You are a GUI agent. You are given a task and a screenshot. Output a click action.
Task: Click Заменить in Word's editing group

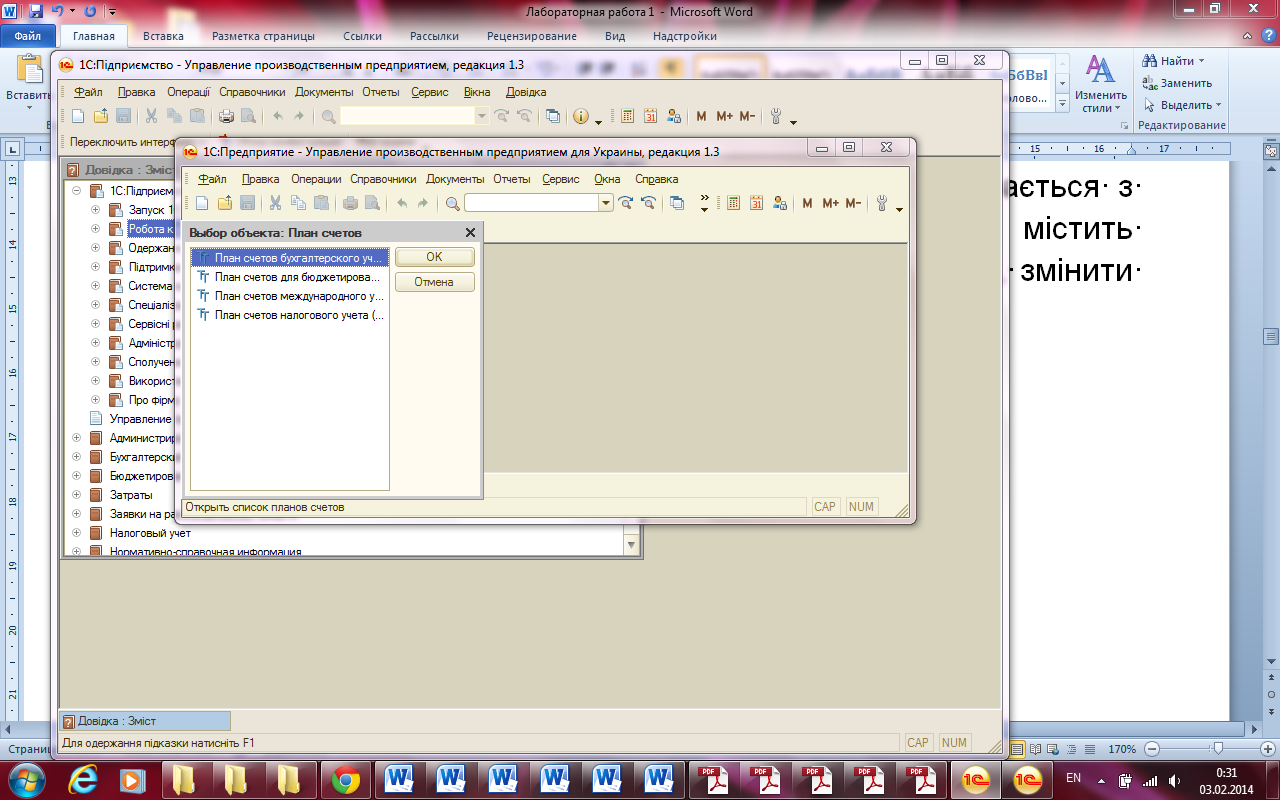coord(1177,83)
